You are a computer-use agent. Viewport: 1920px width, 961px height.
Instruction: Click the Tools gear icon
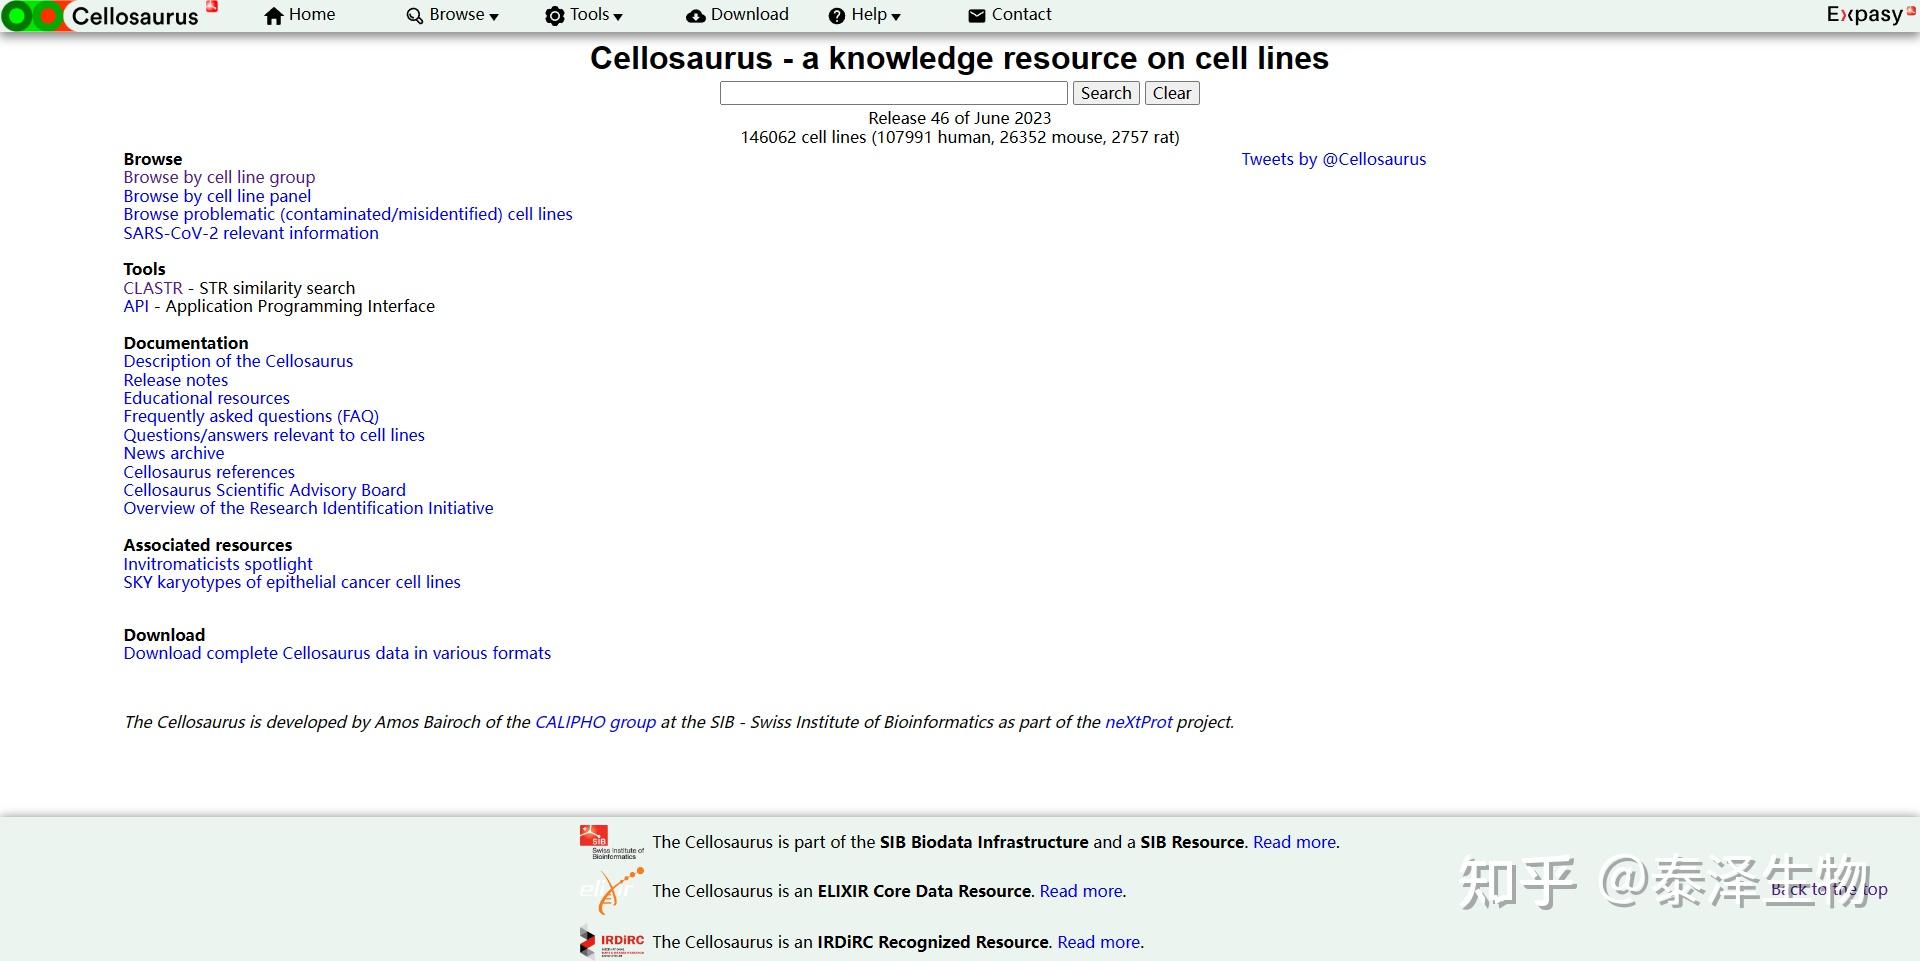(x=555, y=16)
